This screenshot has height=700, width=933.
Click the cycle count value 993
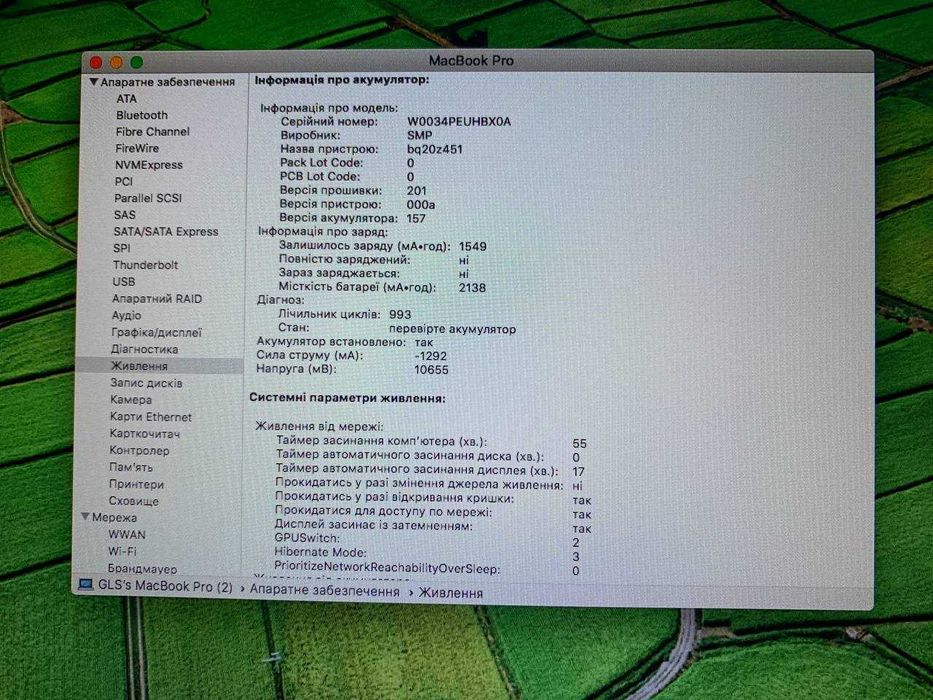tap(400, 314)
